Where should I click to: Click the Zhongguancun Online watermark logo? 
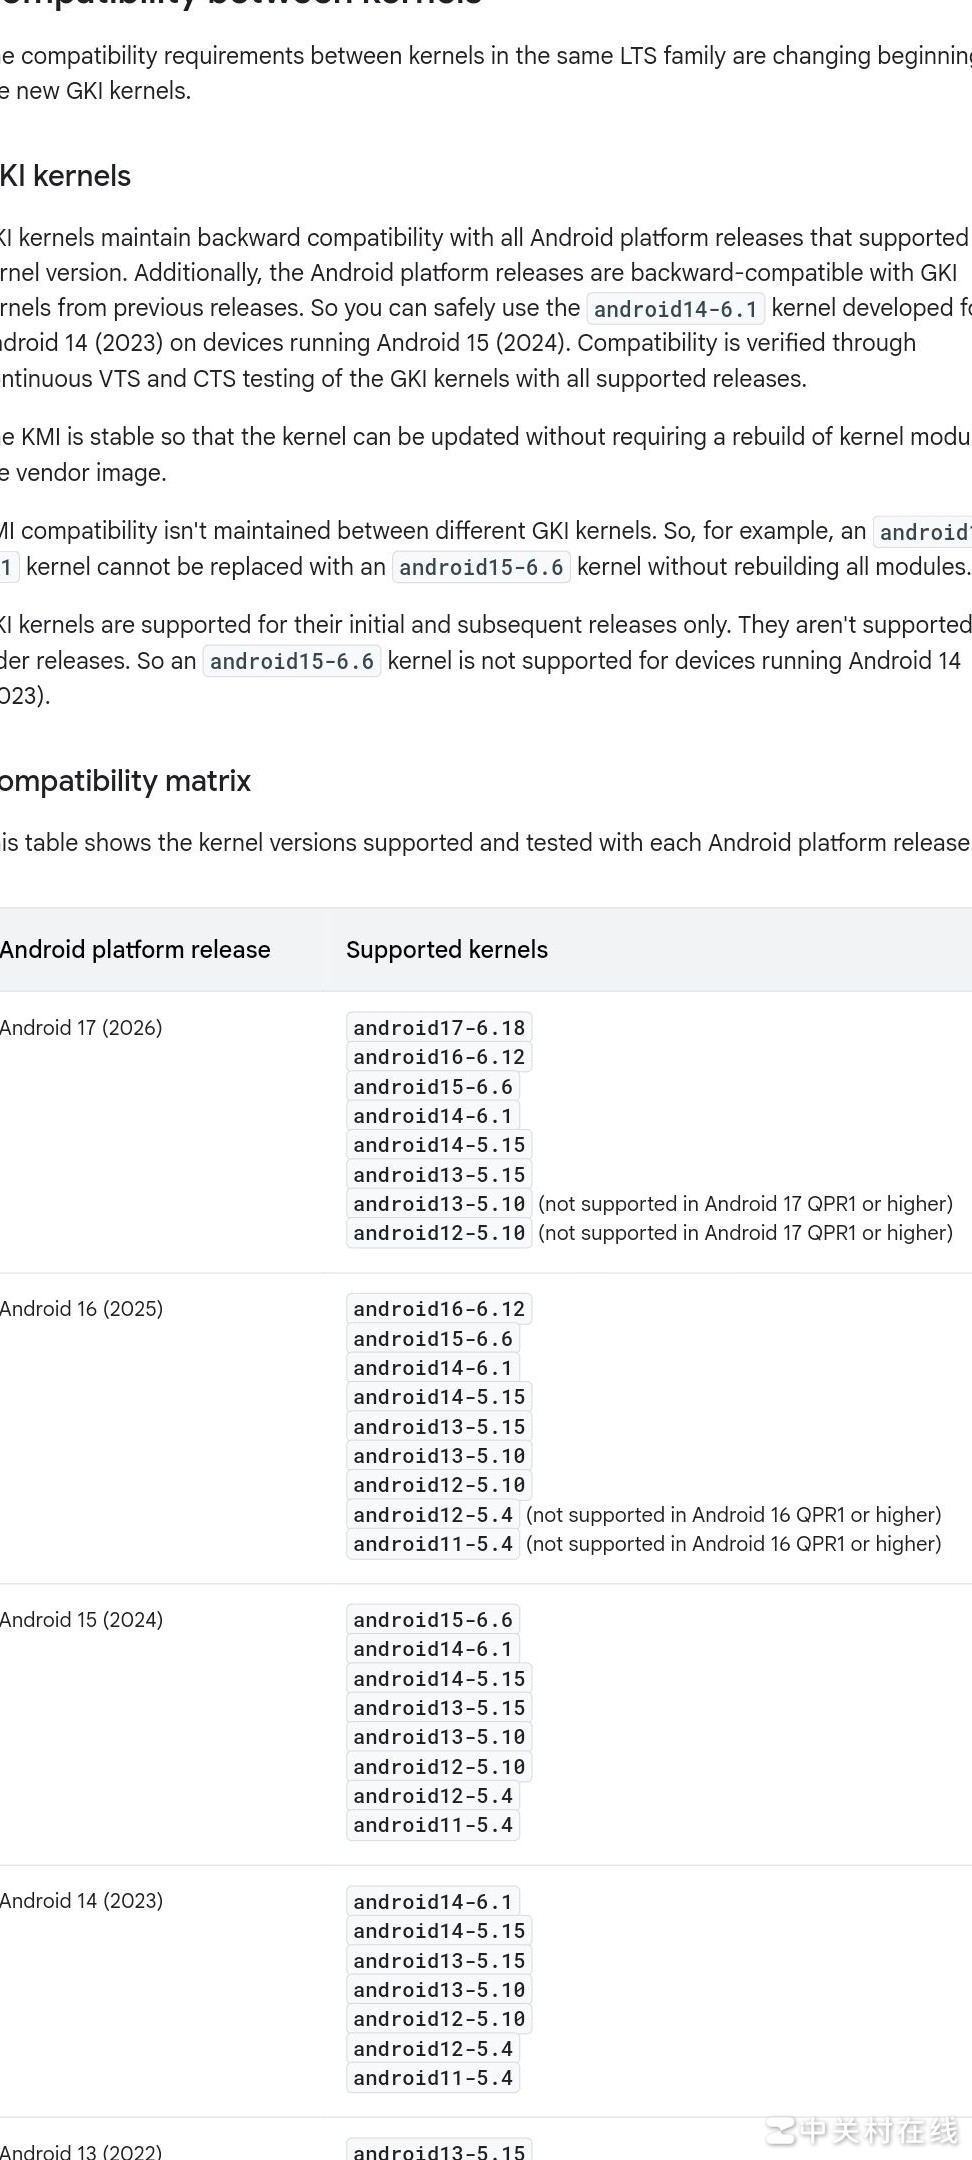click(x=862, y=2131)
